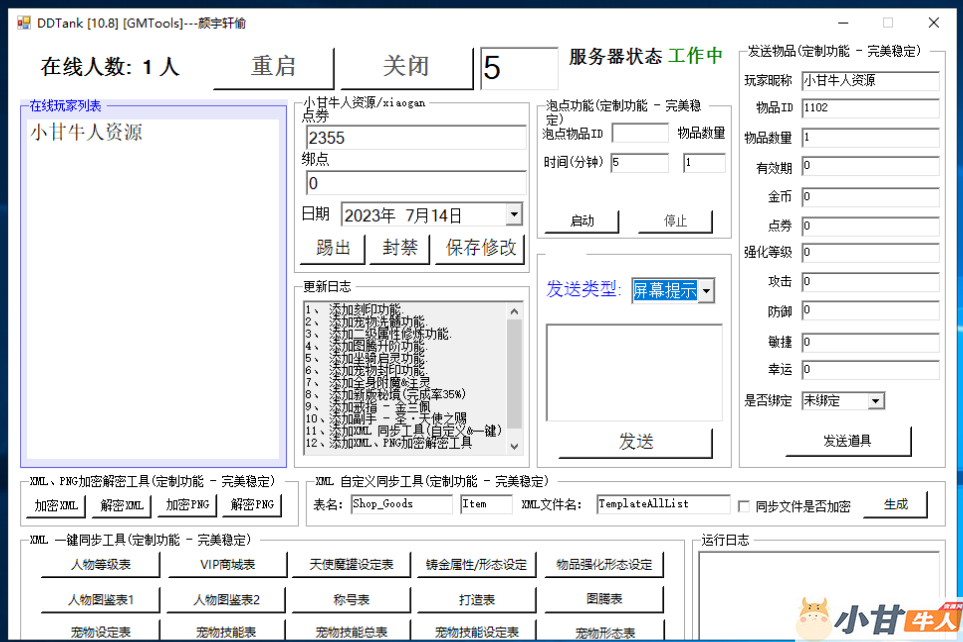963x642 pixels.
Task: Open the 是否绑定 combo box
Action: 875,400
